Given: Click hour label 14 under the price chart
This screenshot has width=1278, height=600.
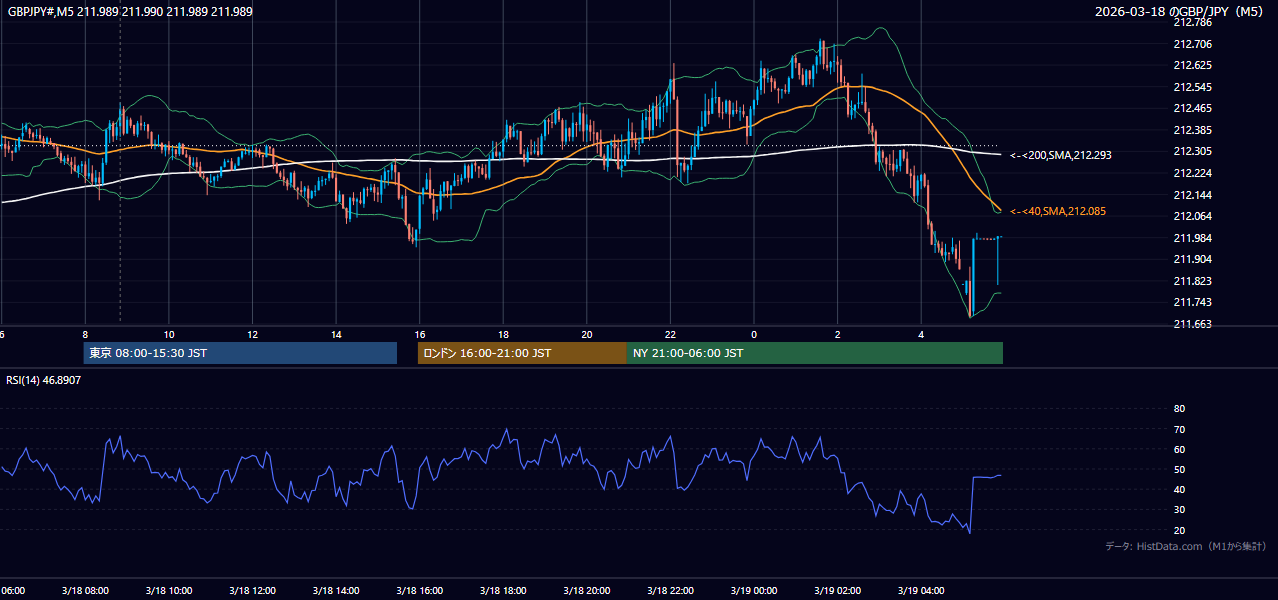Looking at the screenshot, I should [337, 334].
